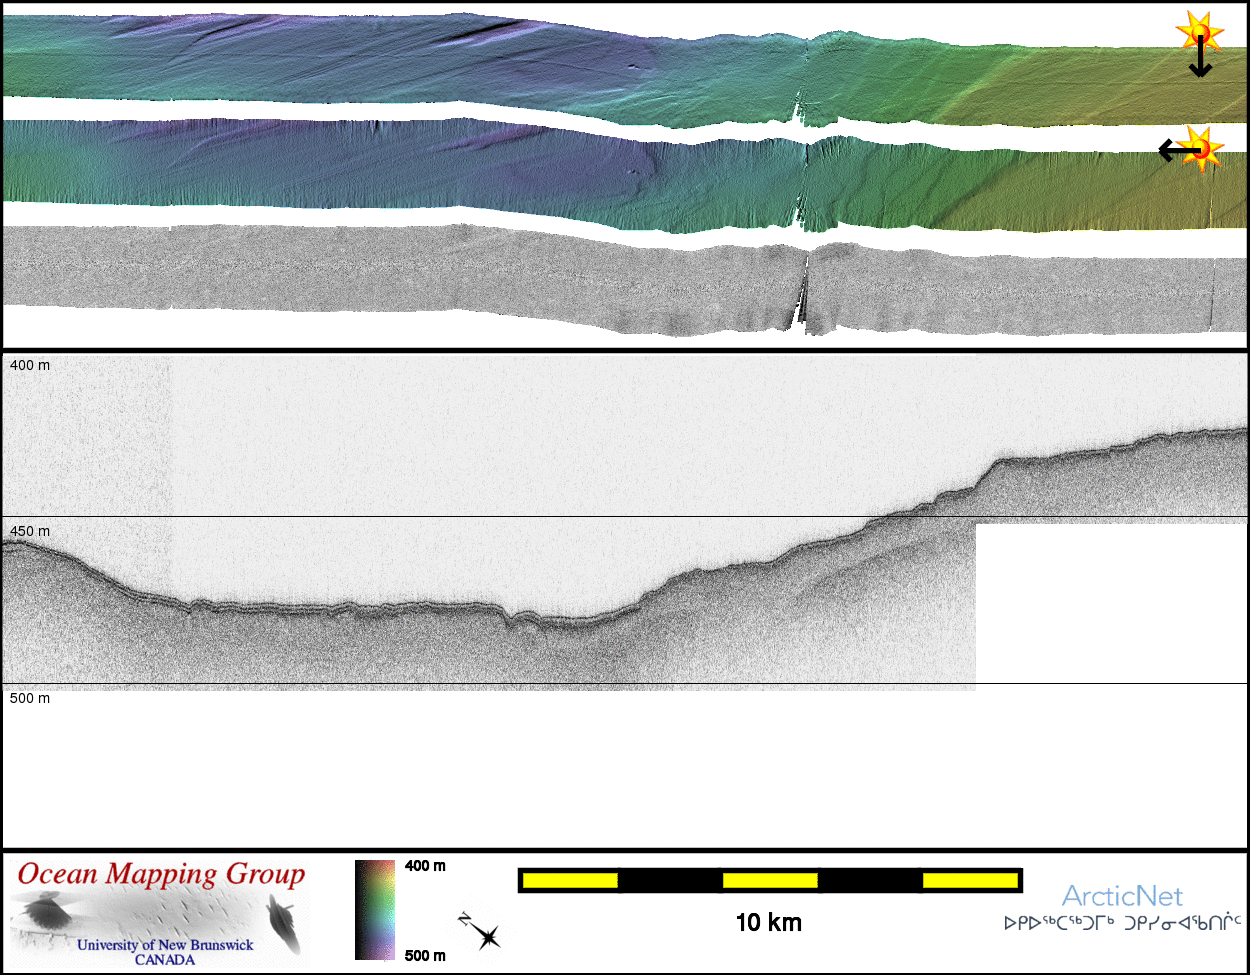The image size is (1250, 975).
Task: Pick the depth color scale bar
Action: click(375, 909)
